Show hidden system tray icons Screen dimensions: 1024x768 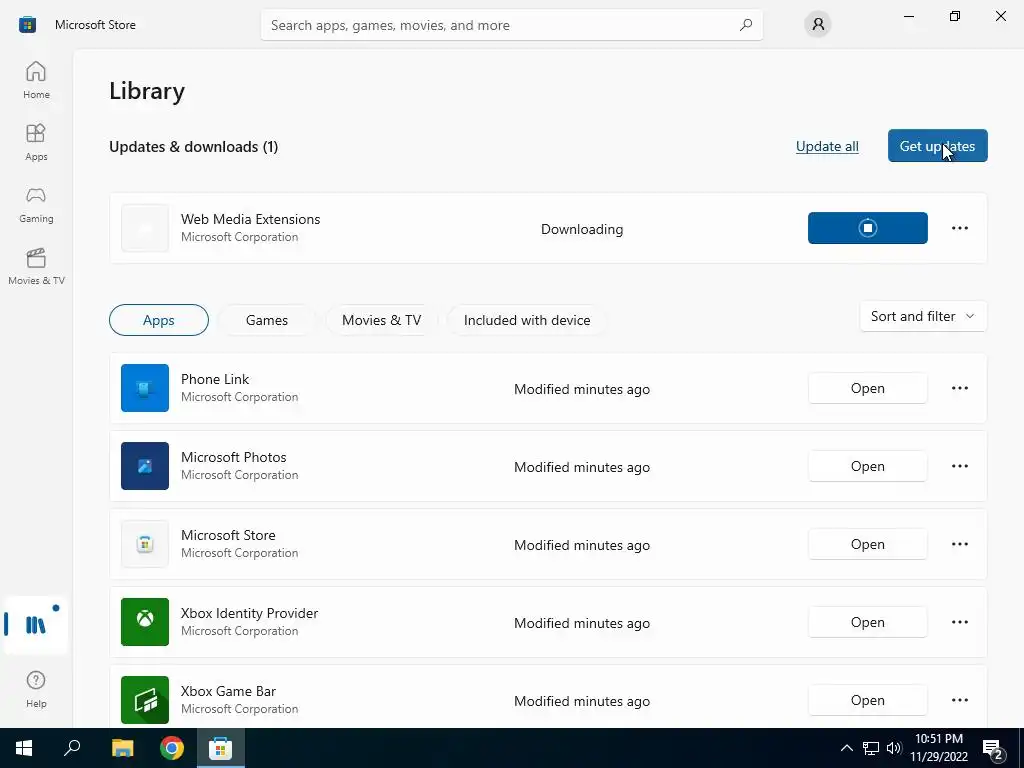point(846,748)
